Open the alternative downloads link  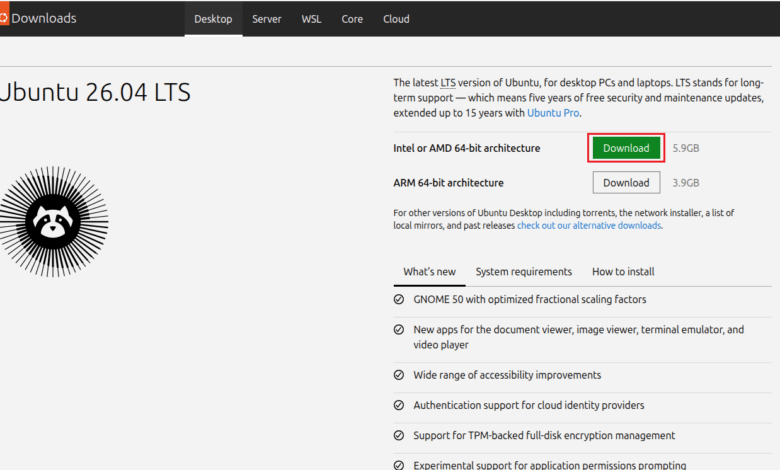pyautogui.click(x=589, y=225)
